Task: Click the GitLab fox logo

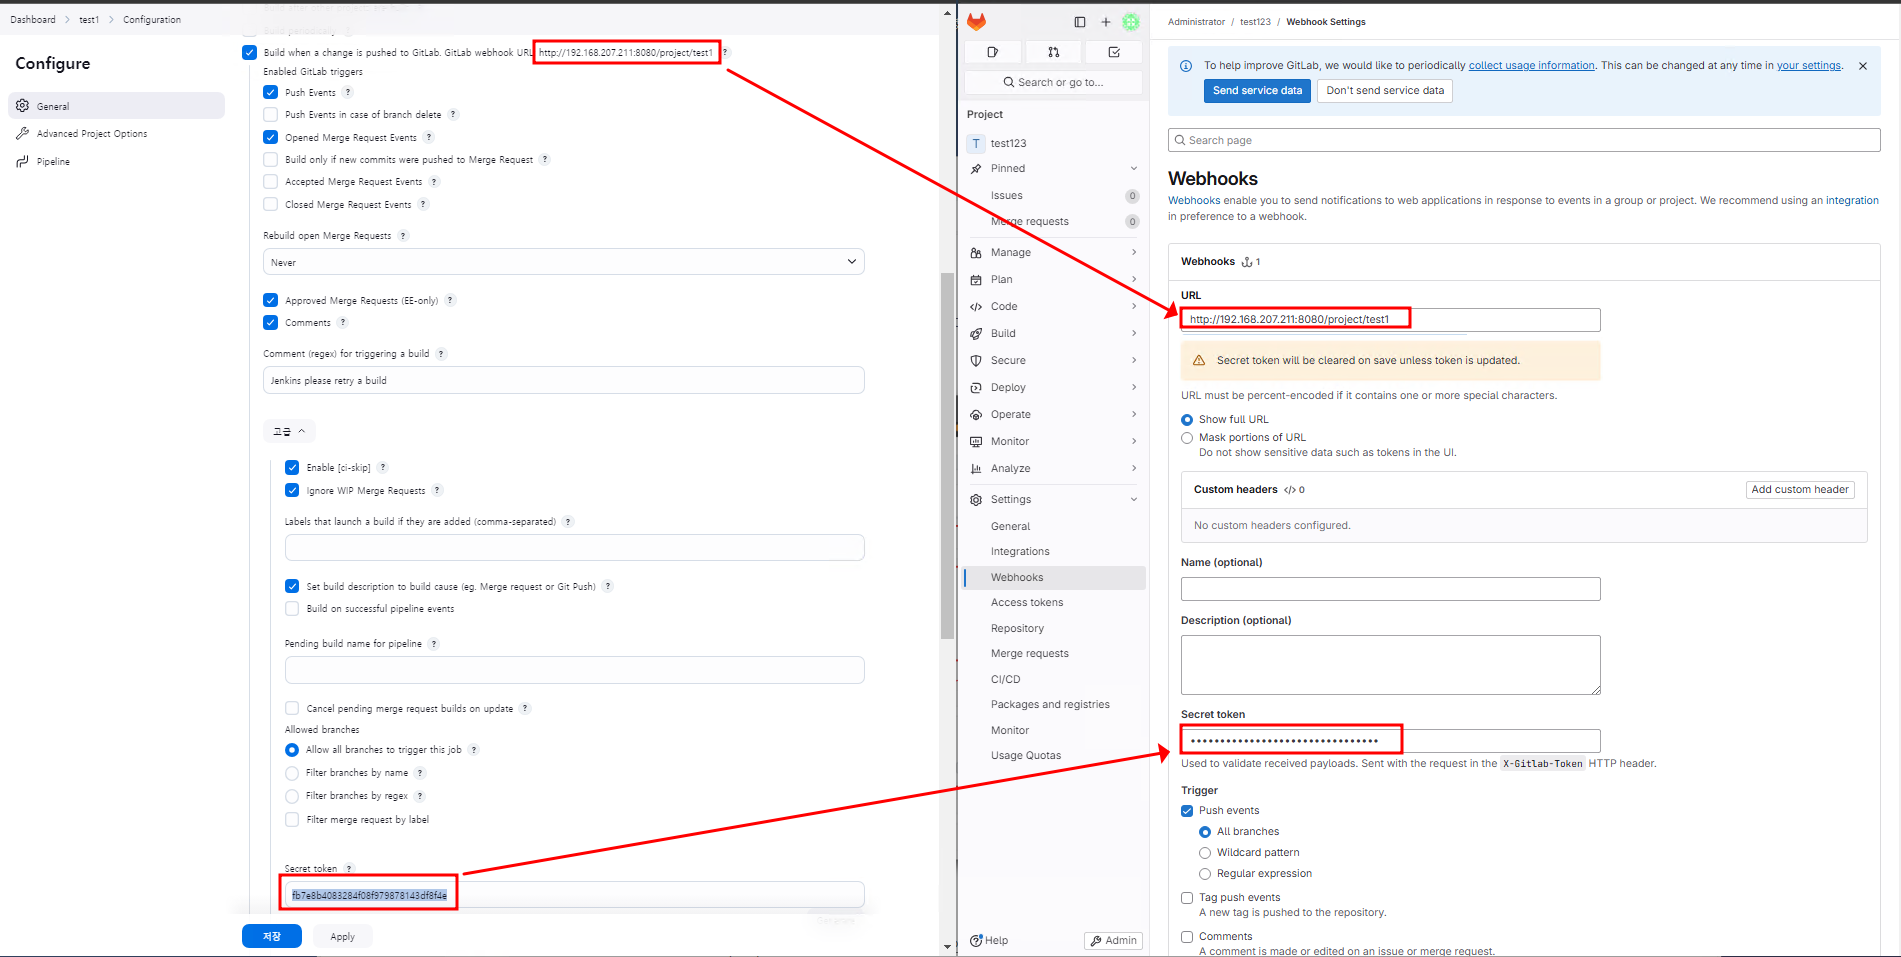Action: pos(977,21)
